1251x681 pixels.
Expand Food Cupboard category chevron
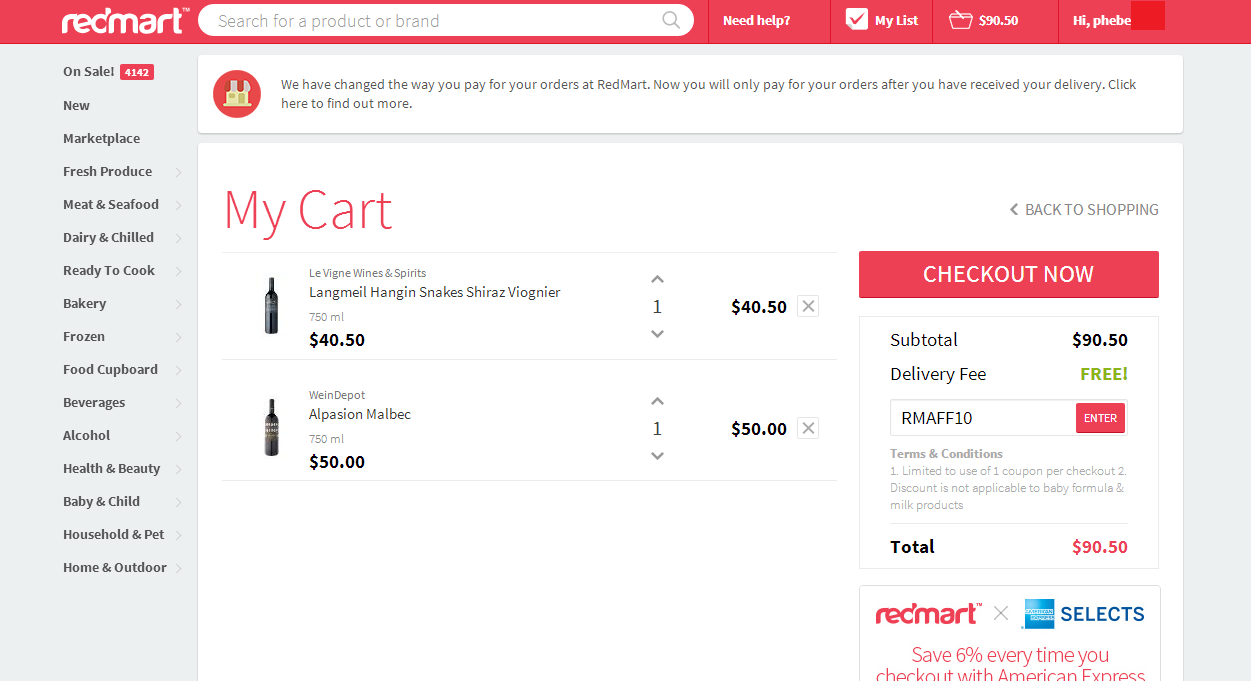pos(178,370)
